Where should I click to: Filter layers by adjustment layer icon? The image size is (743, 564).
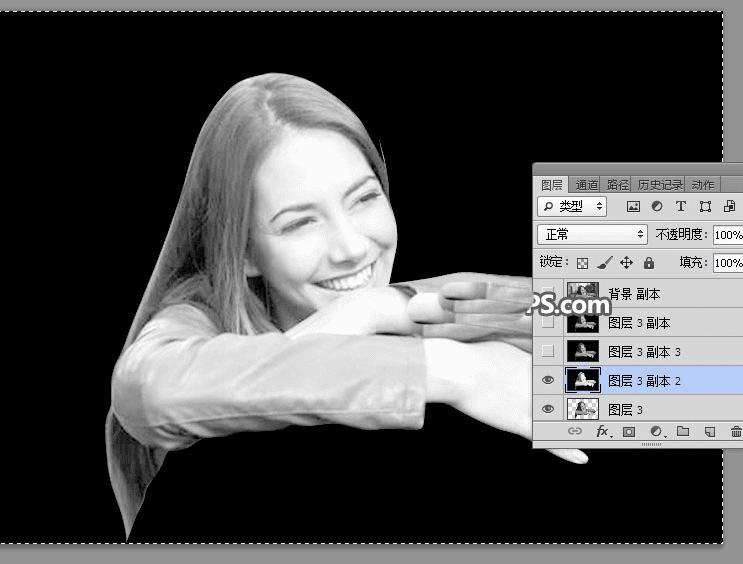(x=657, y=206)
